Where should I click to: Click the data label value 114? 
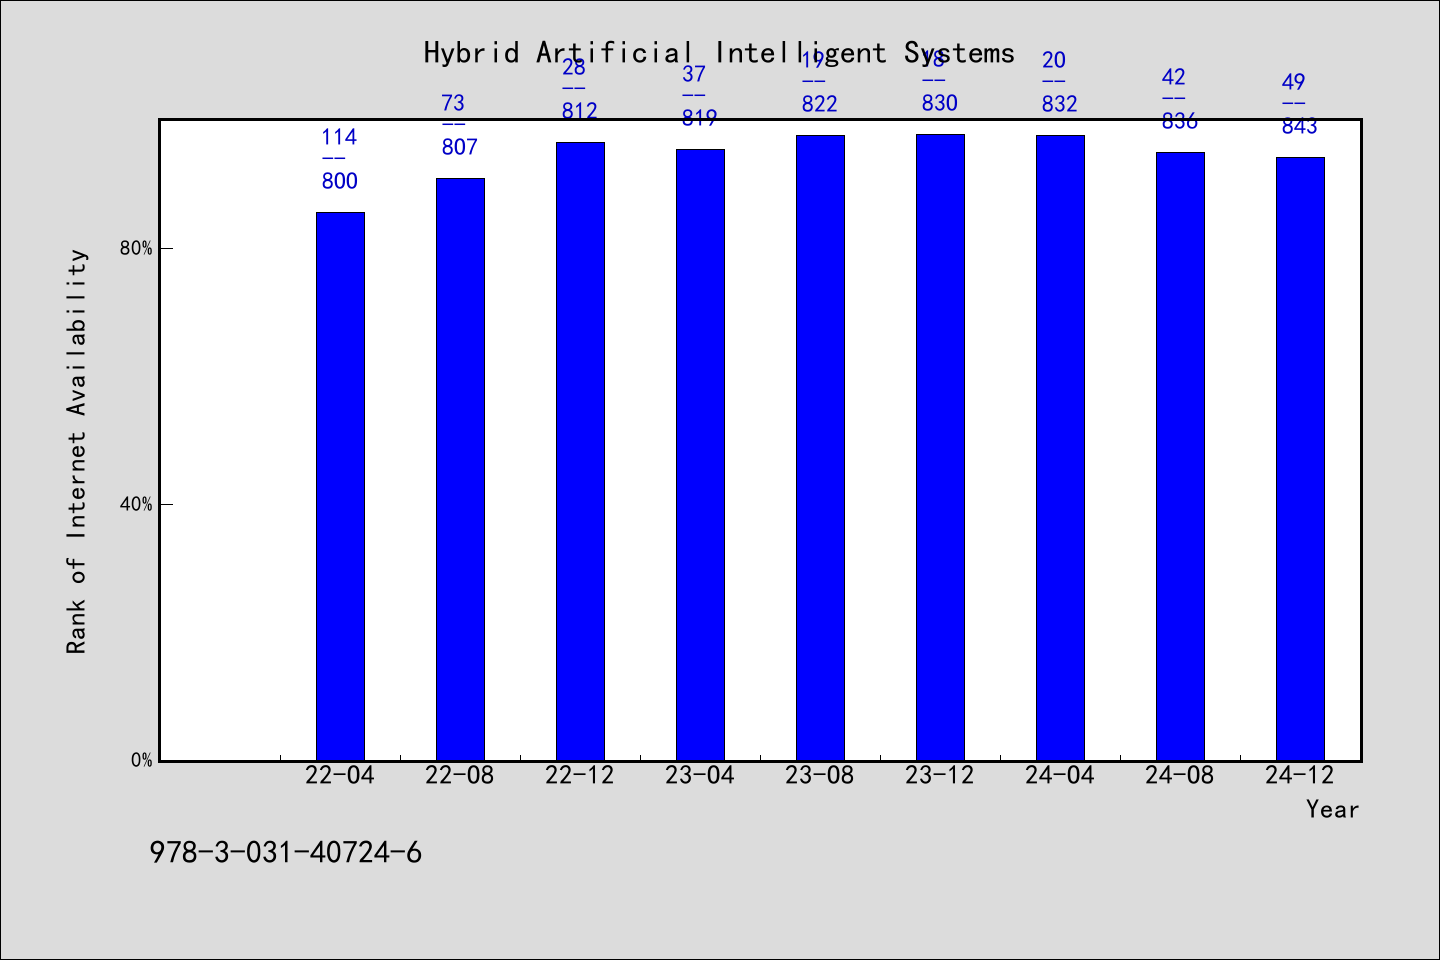tap(339, 137)
